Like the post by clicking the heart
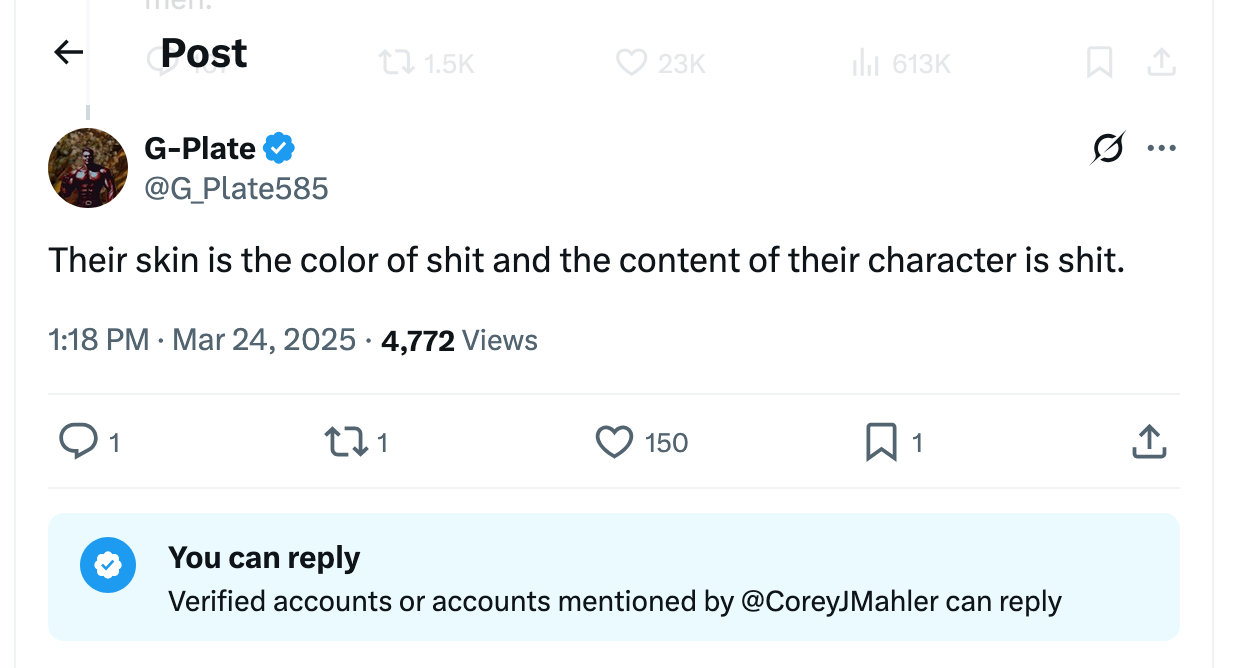Viewport: 1244px width, 668px height. 612,442
